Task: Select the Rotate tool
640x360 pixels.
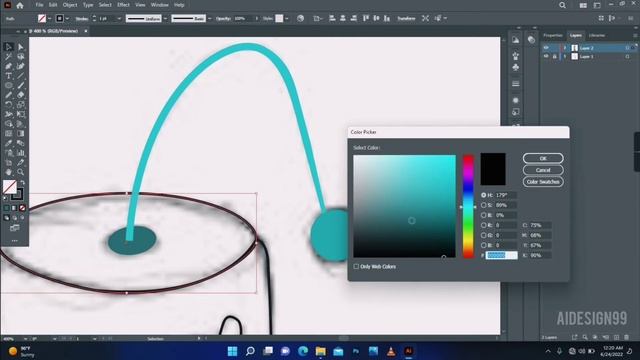Action: (x=9, y=105)
